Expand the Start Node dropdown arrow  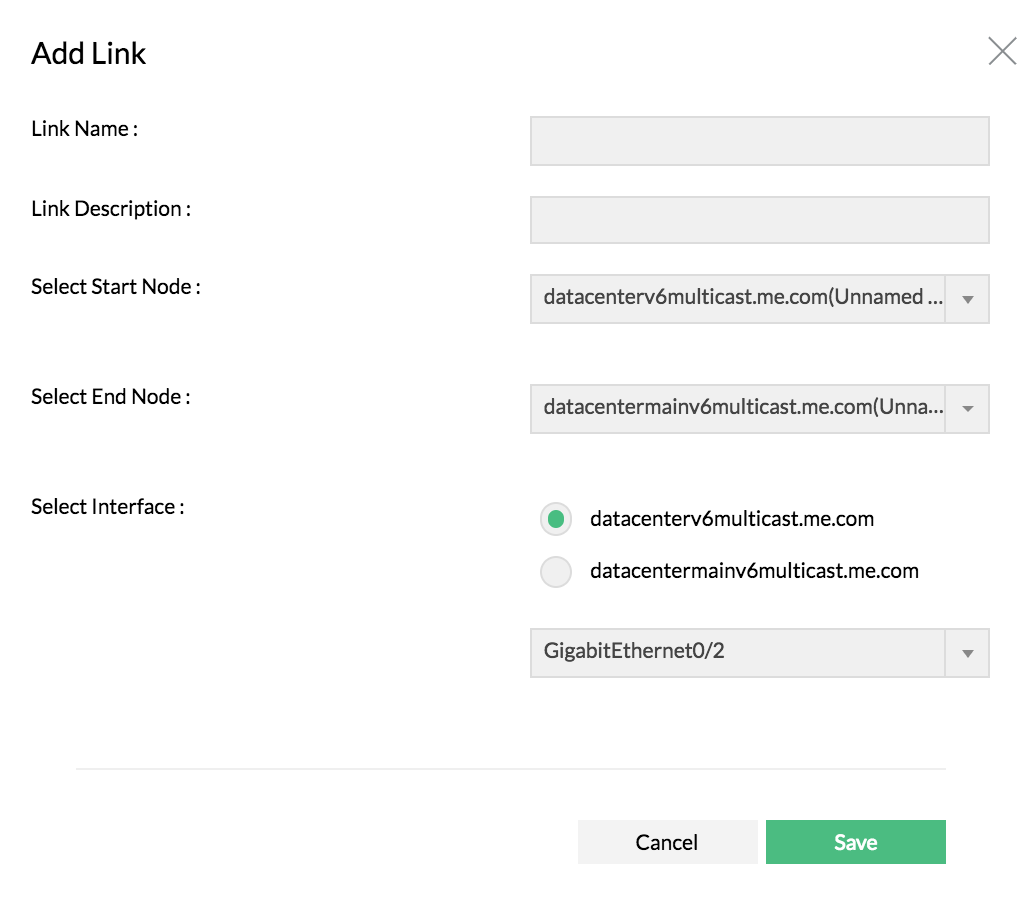click(x=967, y=299)
